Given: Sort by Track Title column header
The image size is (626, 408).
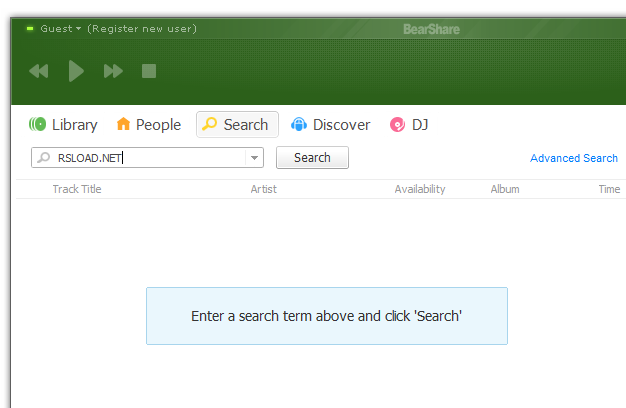Looking at the screenshot, I should pyautogui.click(x=77, y=189).
